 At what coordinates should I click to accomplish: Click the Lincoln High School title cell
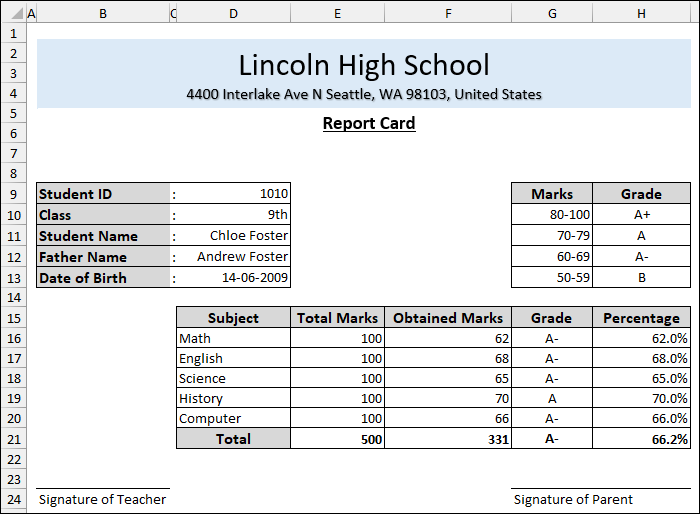[364, 66]
